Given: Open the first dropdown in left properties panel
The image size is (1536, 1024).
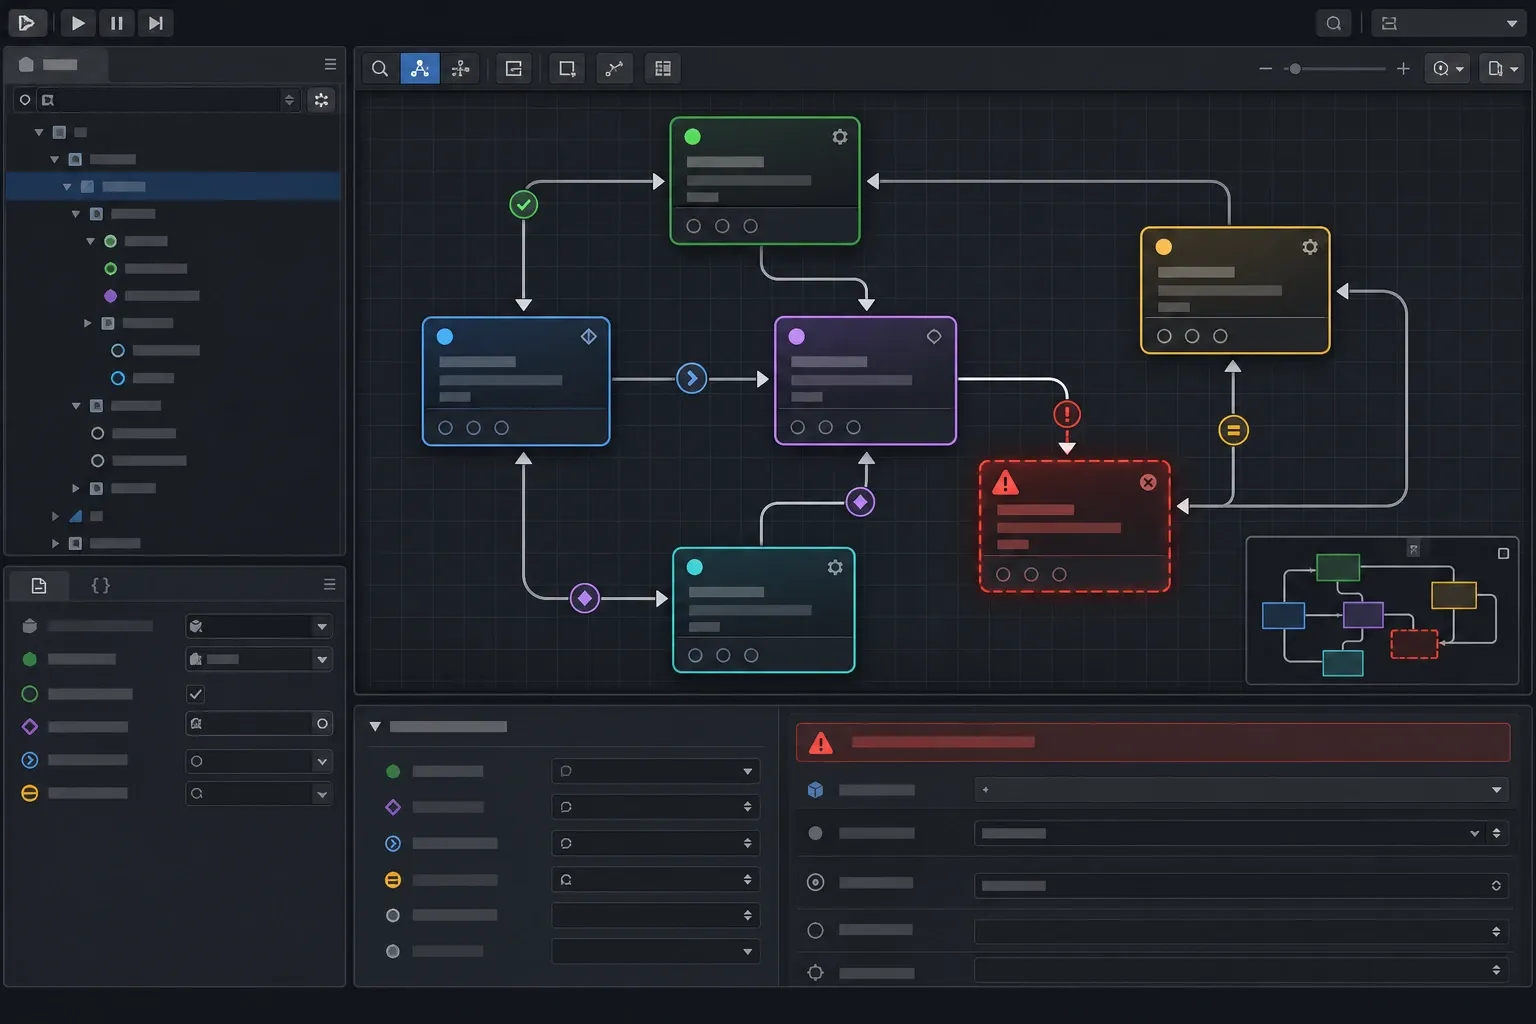Looking at the screenshot, I should 259,626.
